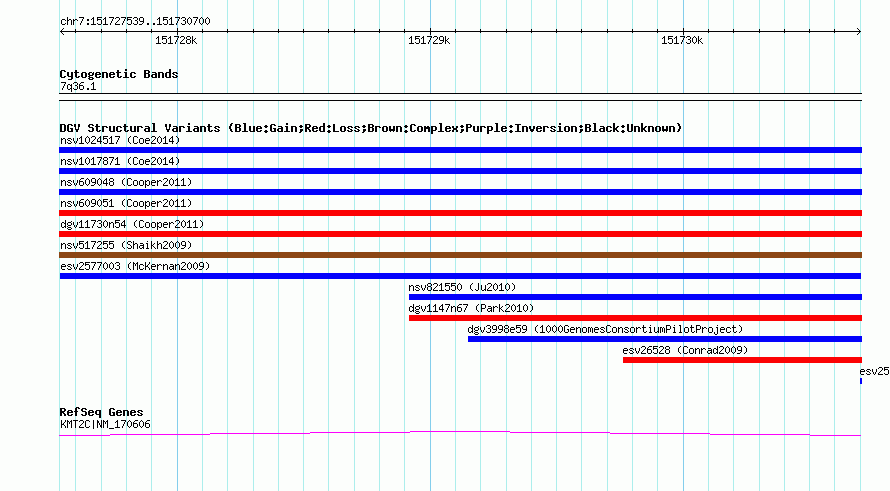890x491 pixels.
Task: Open the esv2577003 (McKernan2009) label
Action: [x=135, y=266]
